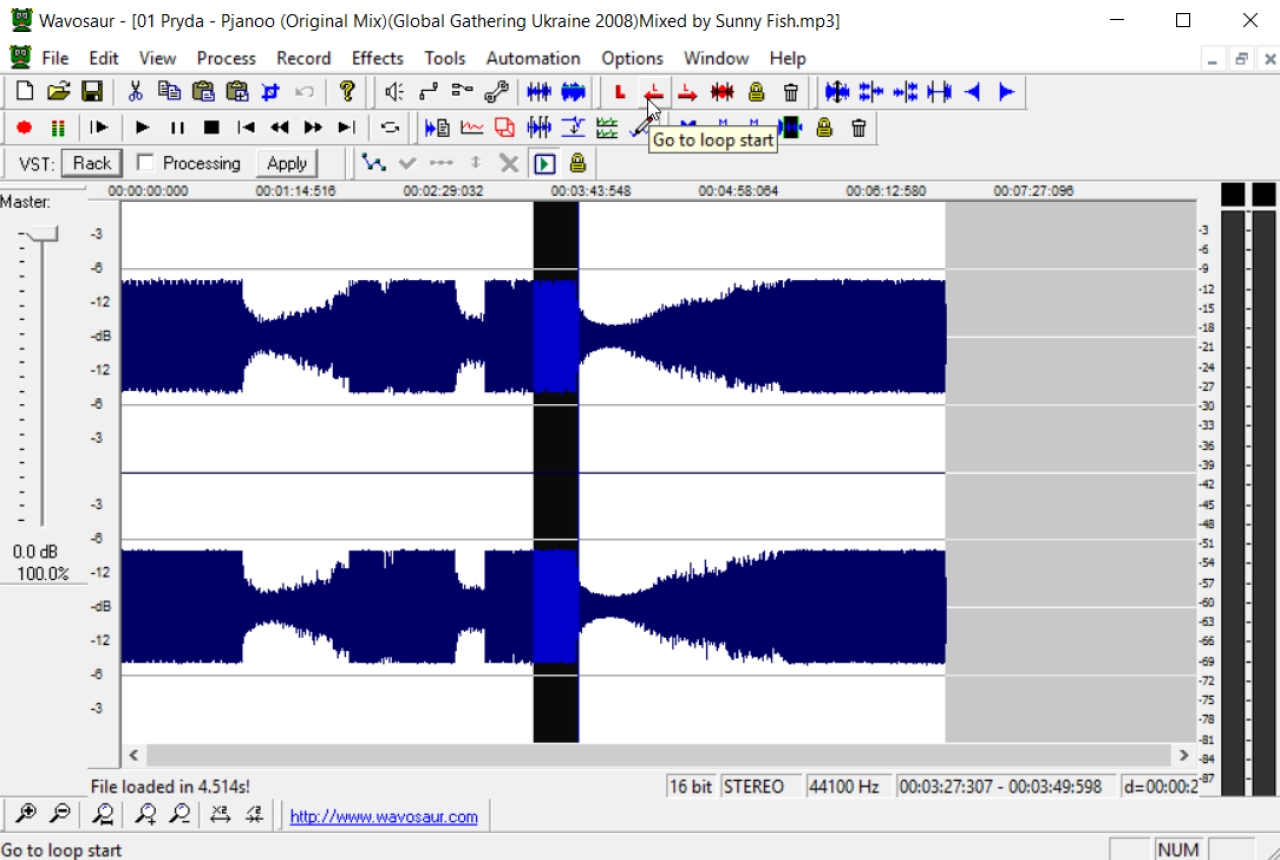The width and height of the screenshot is (1280, 860).
Task: Click the trash icon in the marker toolbar
Action: 858,127
